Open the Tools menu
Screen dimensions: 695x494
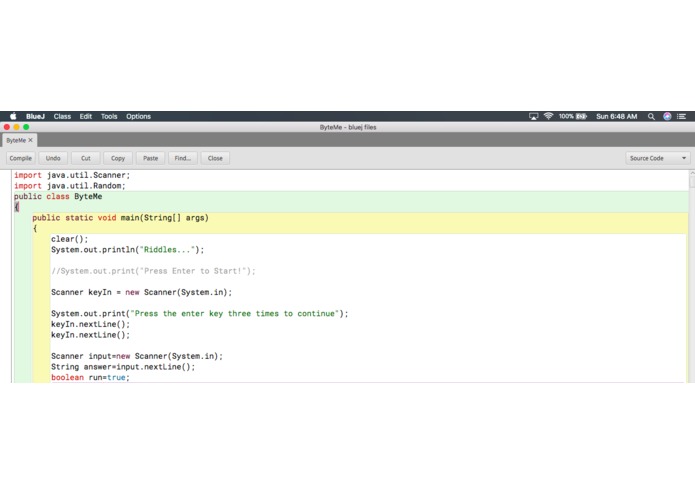(x=109, y=116)
